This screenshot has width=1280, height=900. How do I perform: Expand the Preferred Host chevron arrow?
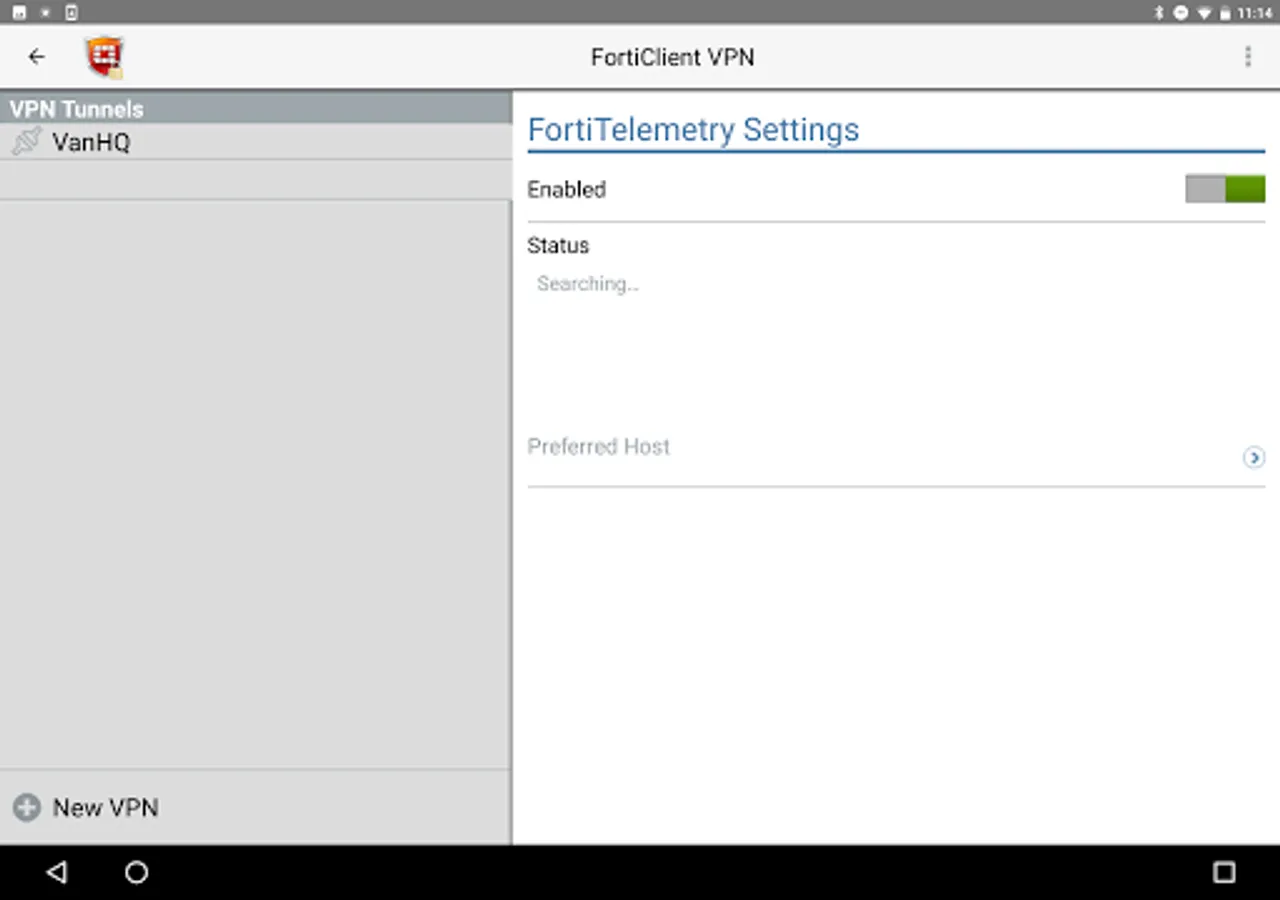1253,457
